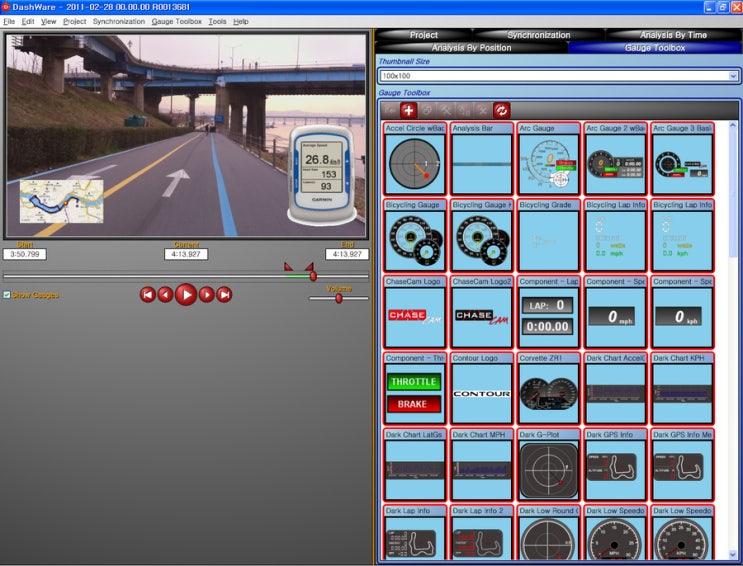Click the refresh icon in Gauge Toolbox toolbar

[x=502, y=110]
